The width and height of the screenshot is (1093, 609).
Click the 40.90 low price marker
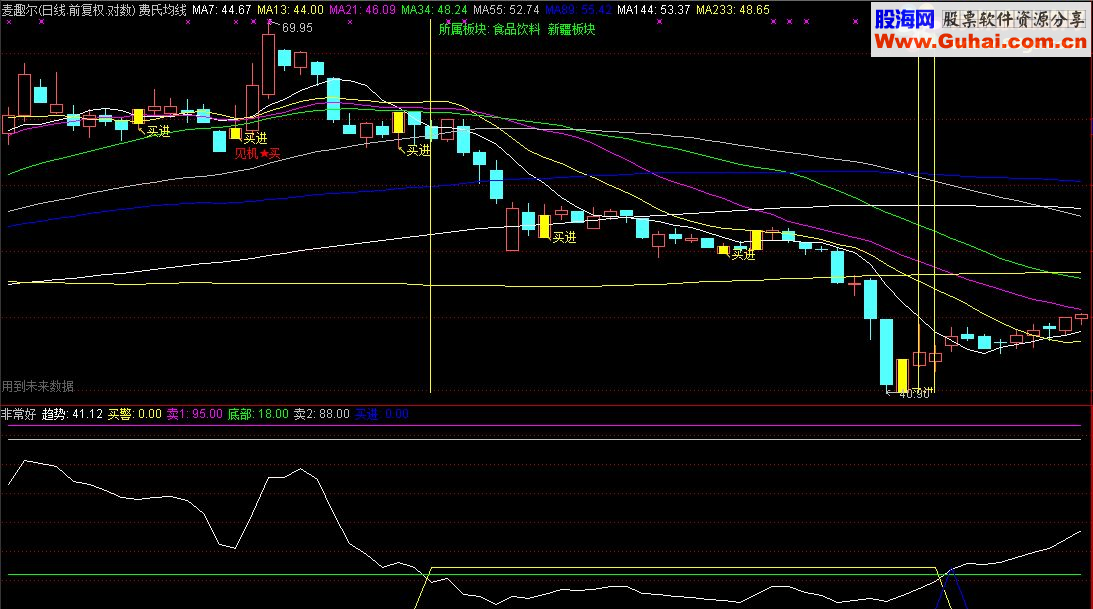[x=915, y=394]
